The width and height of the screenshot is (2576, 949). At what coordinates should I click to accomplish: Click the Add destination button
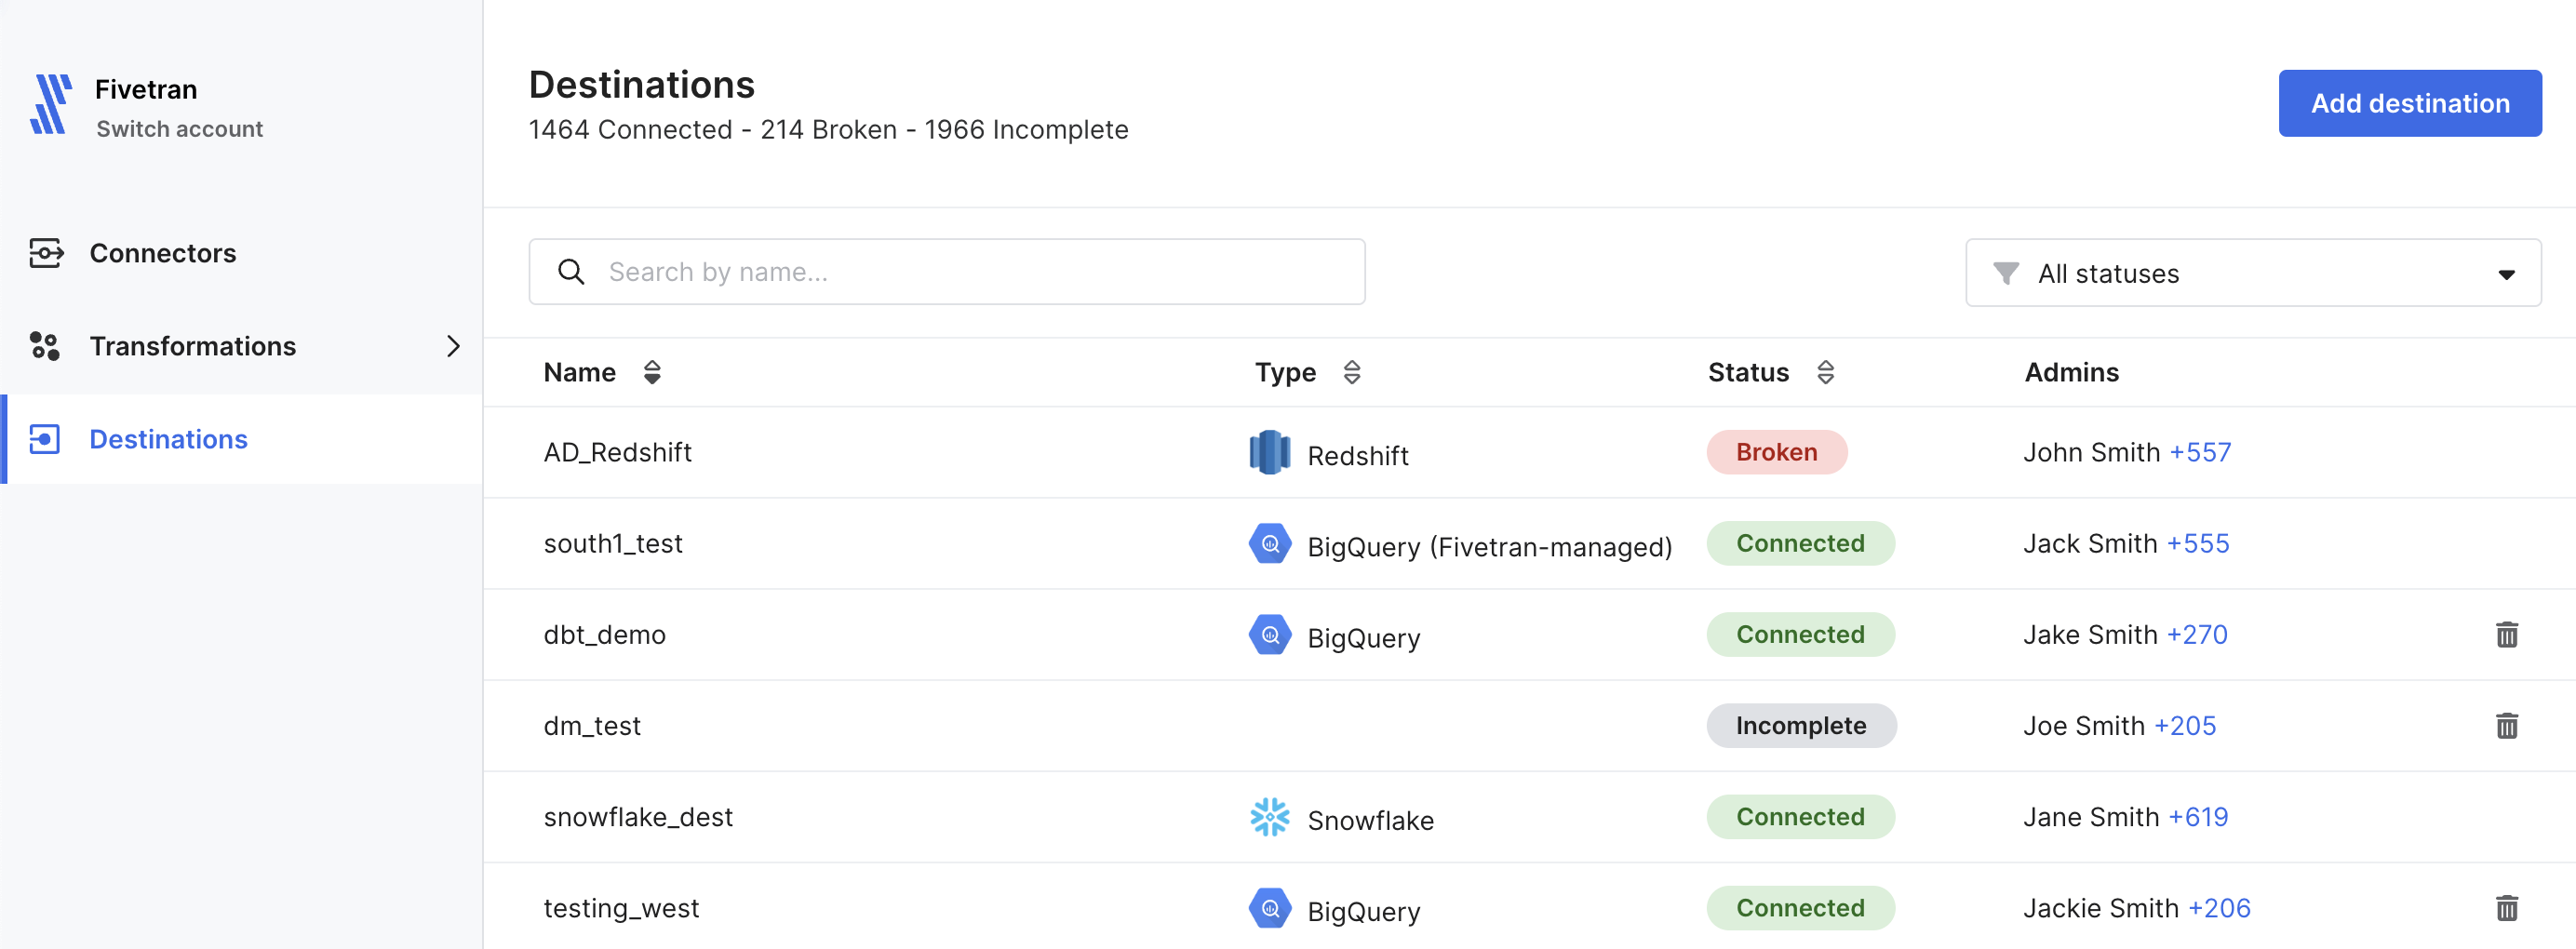tap(2409, 103)
